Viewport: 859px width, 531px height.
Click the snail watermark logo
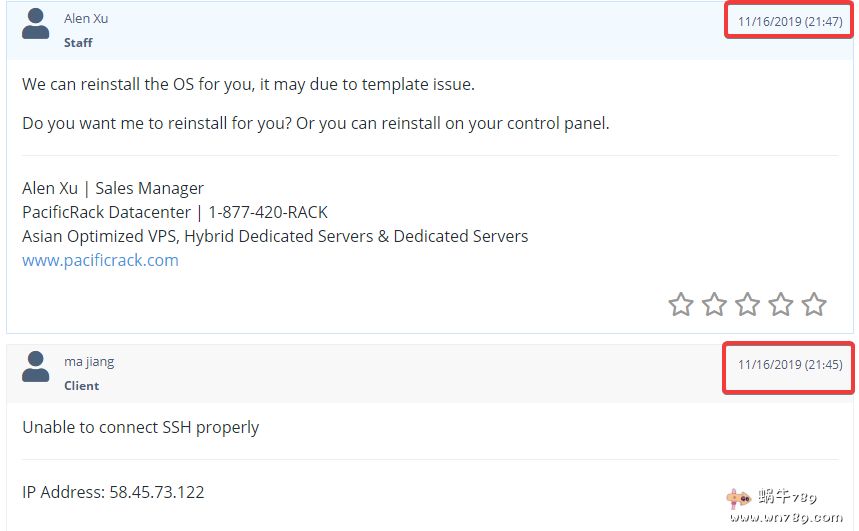tap(739, 497)
